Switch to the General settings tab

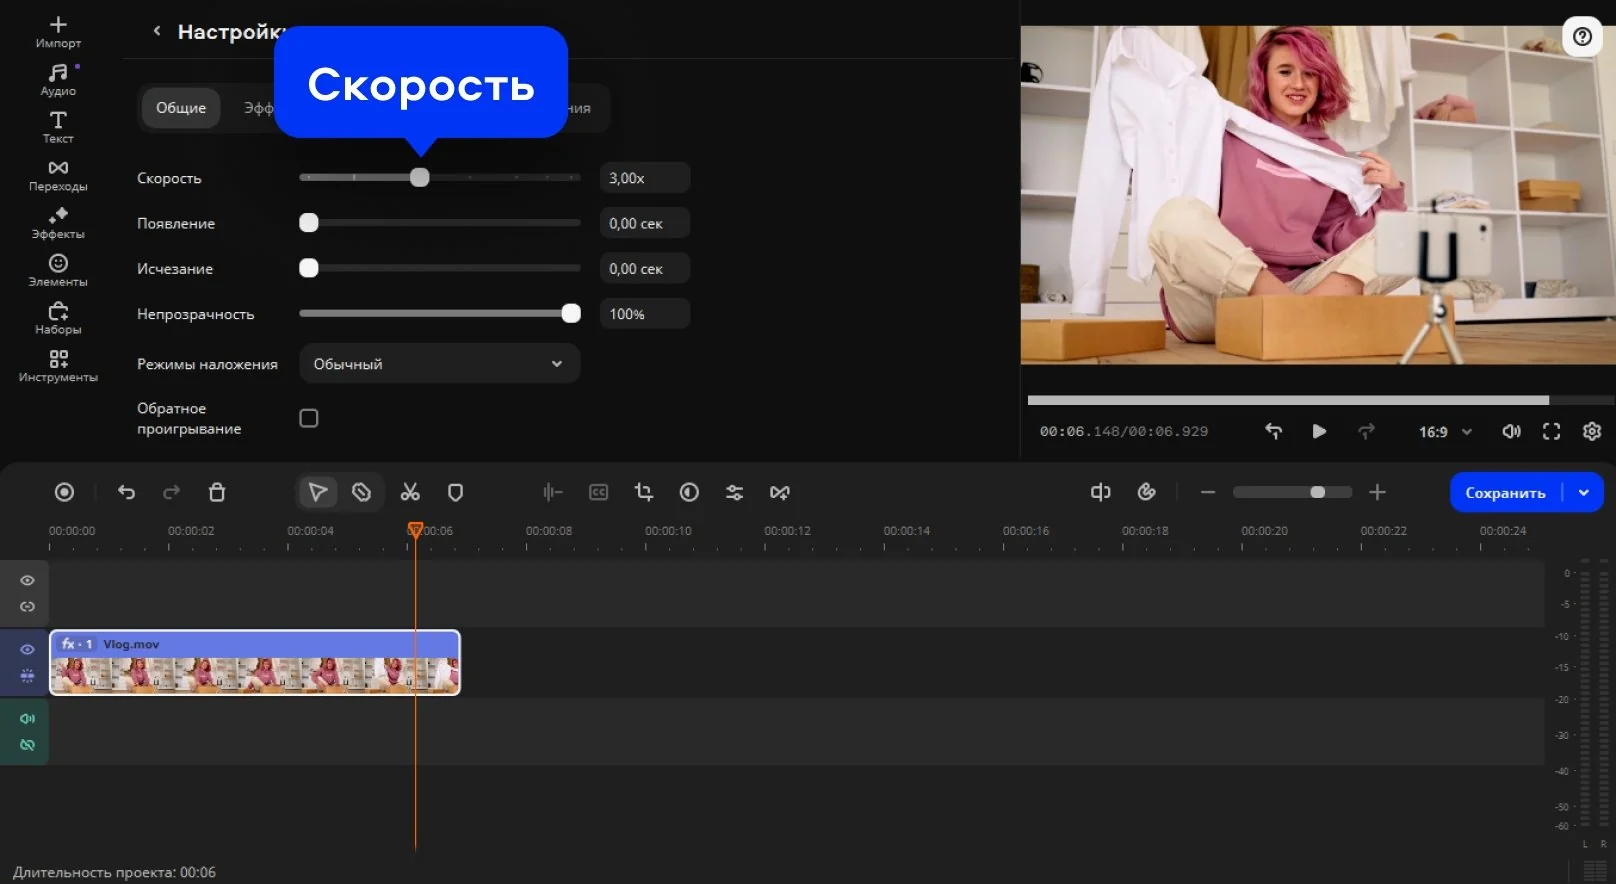(x=181, y=108)
